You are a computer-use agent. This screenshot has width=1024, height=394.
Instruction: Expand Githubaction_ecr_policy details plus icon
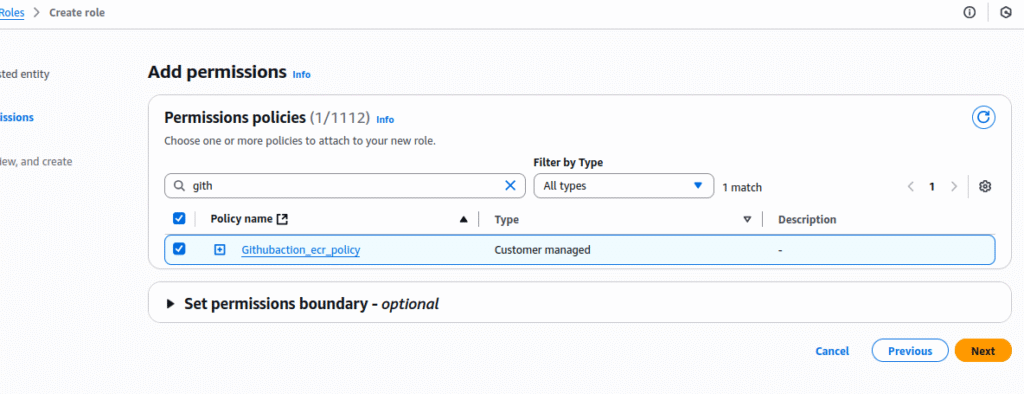pos(220,250)
